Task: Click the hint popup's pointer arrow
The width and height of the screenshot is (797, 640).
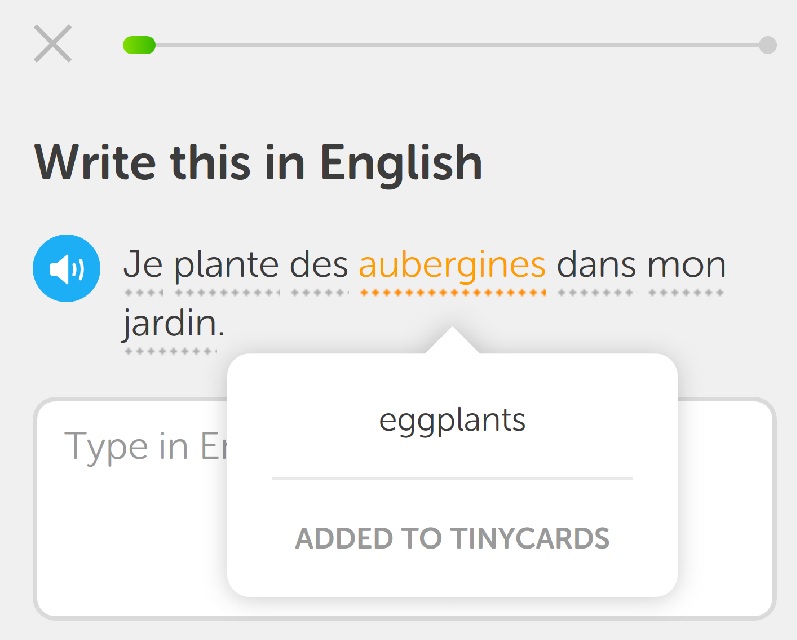Action: click(452, 340)
